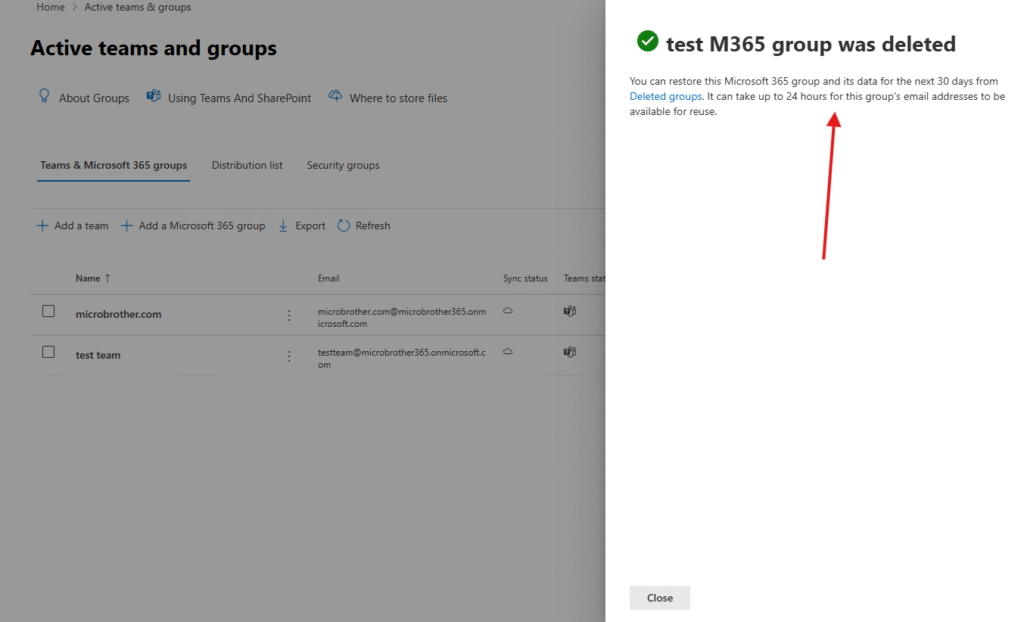This screenshot has height=622, width=1024.
Task: Click the cloud icon beside Where to store files
Action: [x=335, y=97]
